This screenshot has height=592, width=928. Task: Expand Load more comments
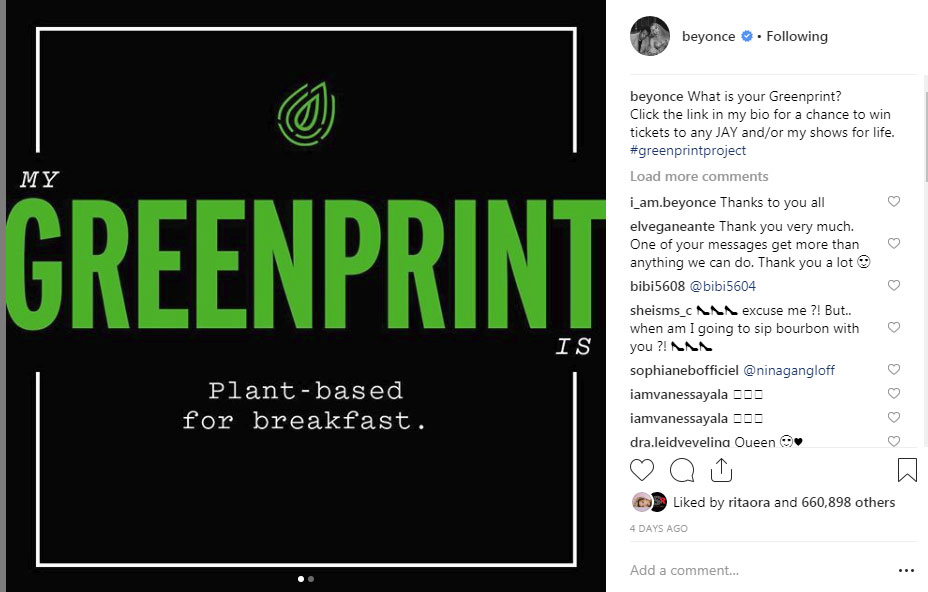pos(699,177)
